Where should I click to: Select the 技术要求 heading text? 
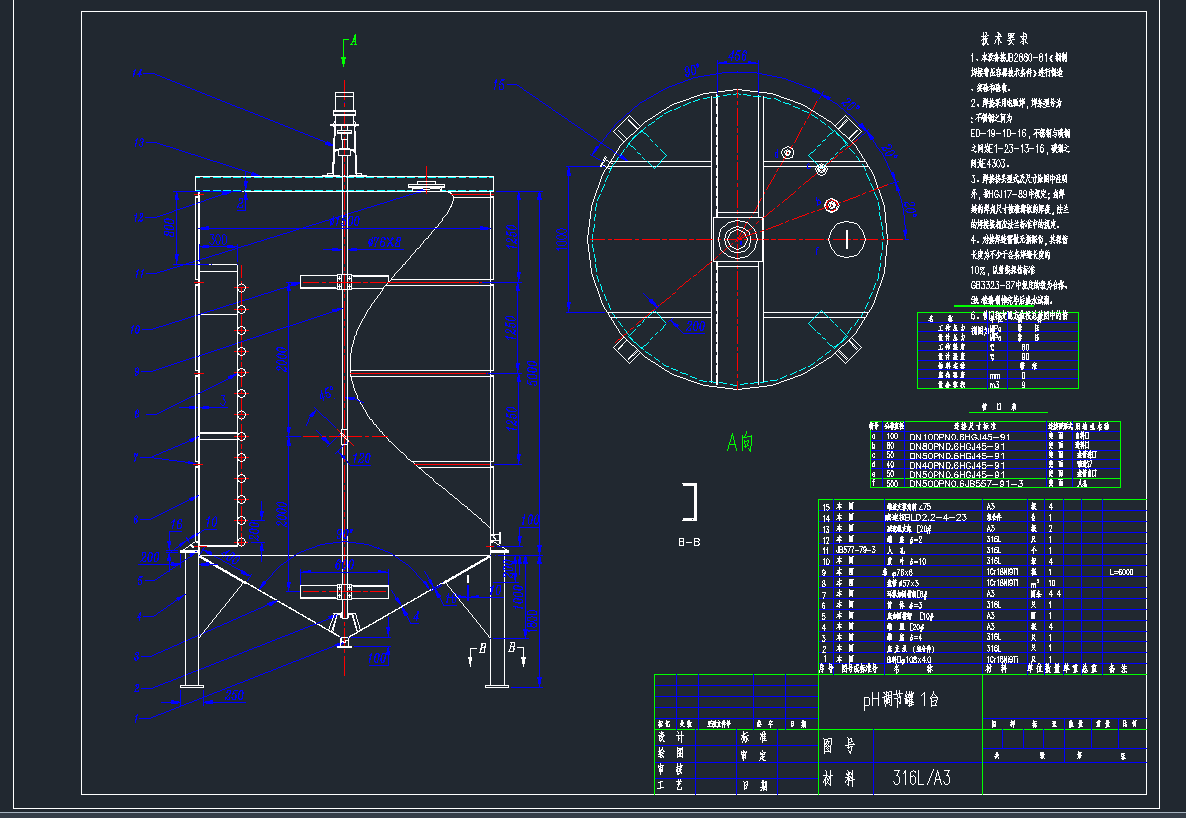[1005, 39]
